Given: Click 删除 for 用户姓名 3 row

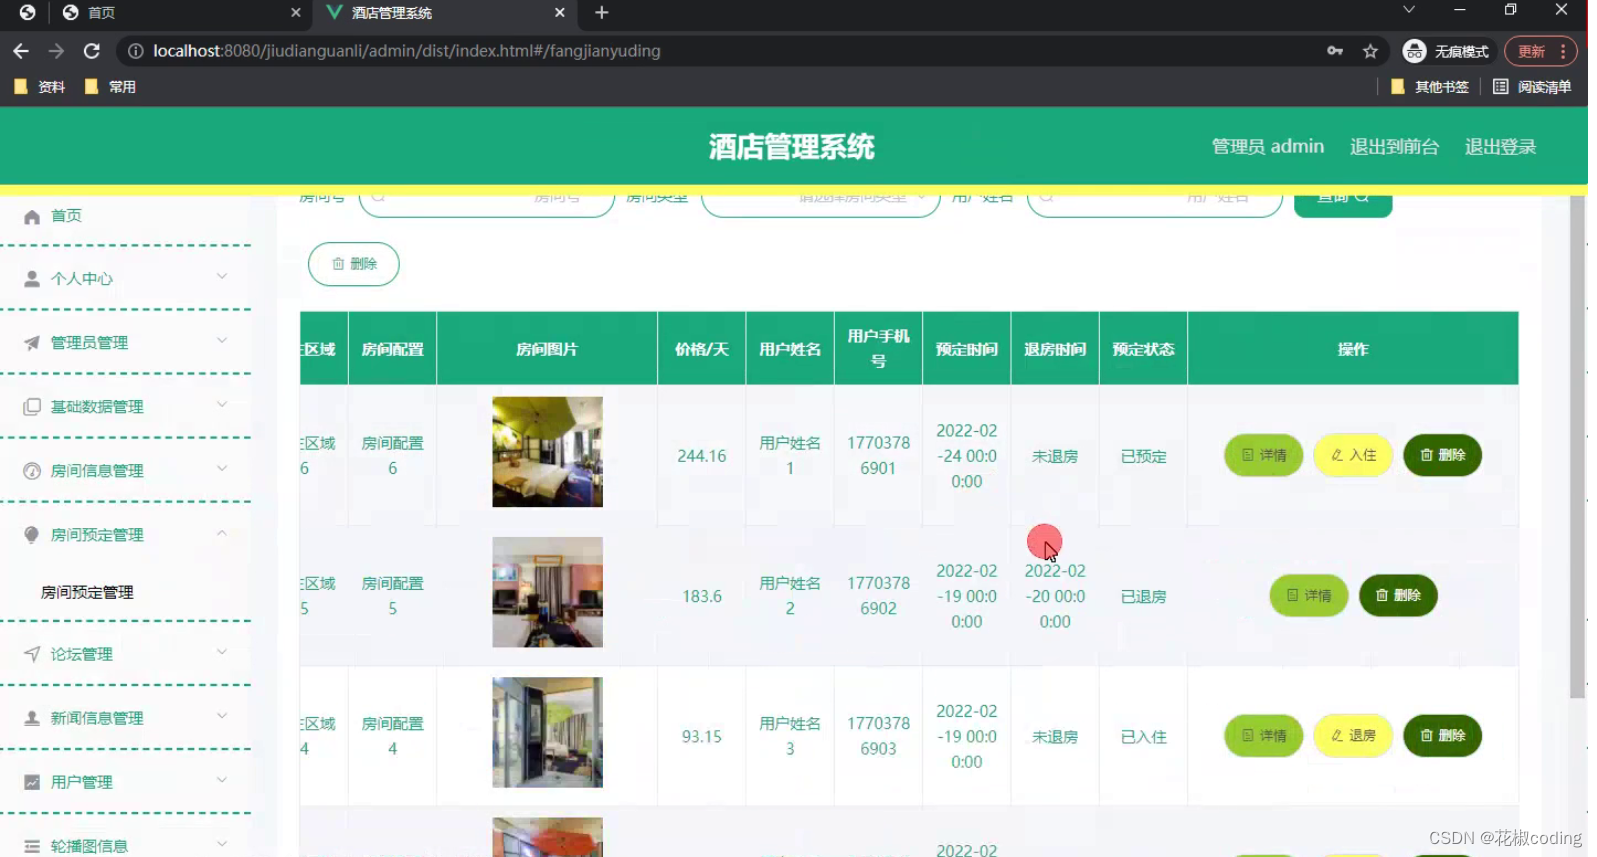Looking at the screenshot, I should (1443, 735).
